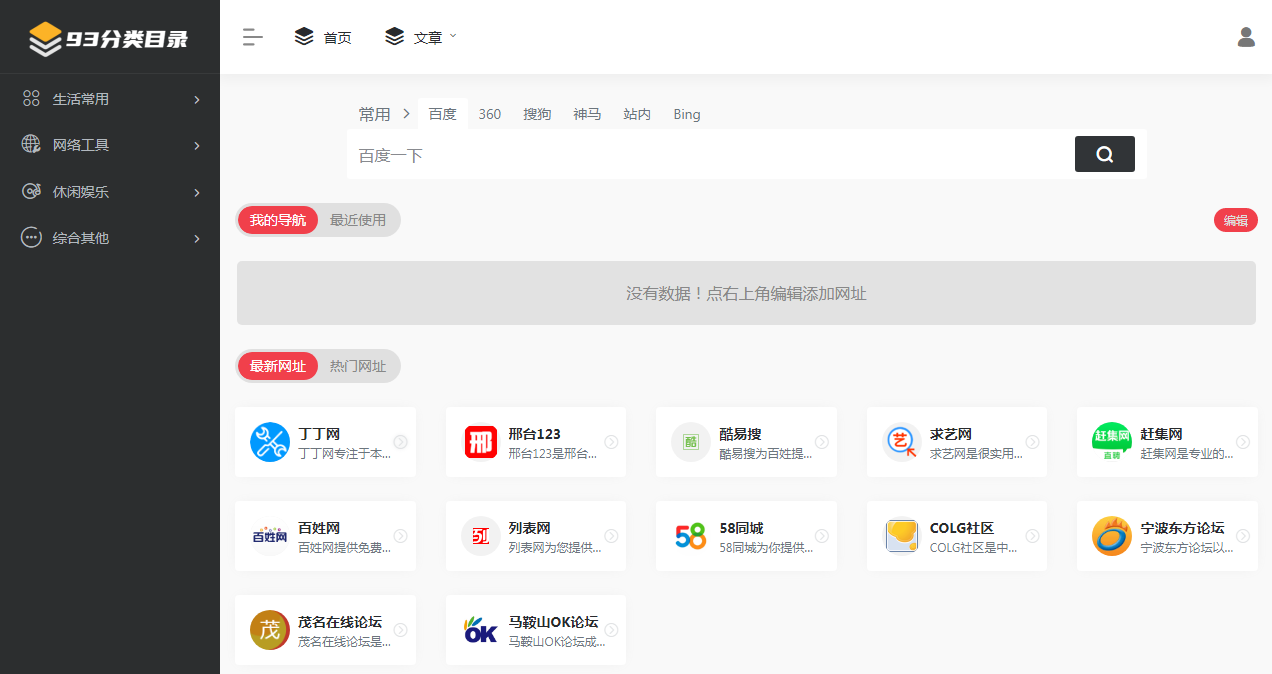The height and width of the screenshot is (674, 1272).
Task: Click the 百姓网 site icon
Action: (270, 536)
